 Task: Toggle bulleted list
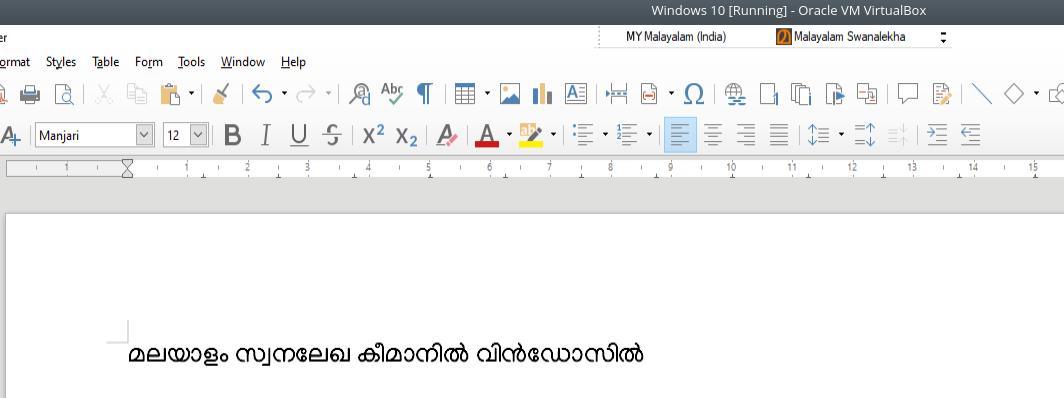(x=583, y=135)
